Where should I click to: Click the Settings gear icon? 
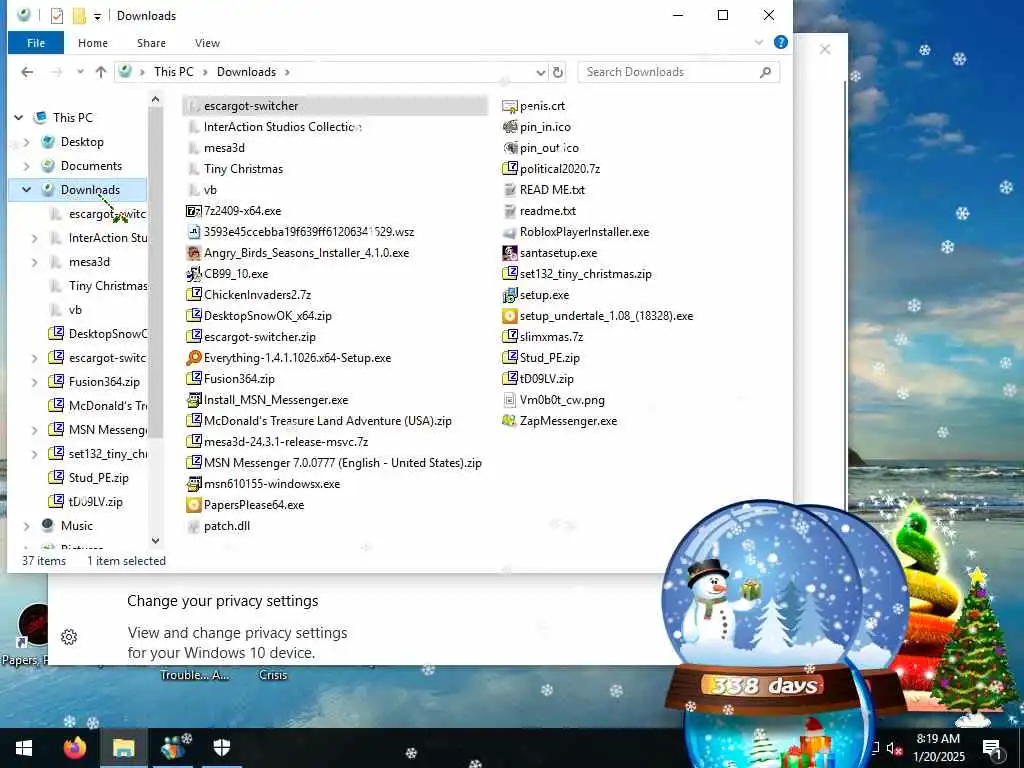pos(69,637)
